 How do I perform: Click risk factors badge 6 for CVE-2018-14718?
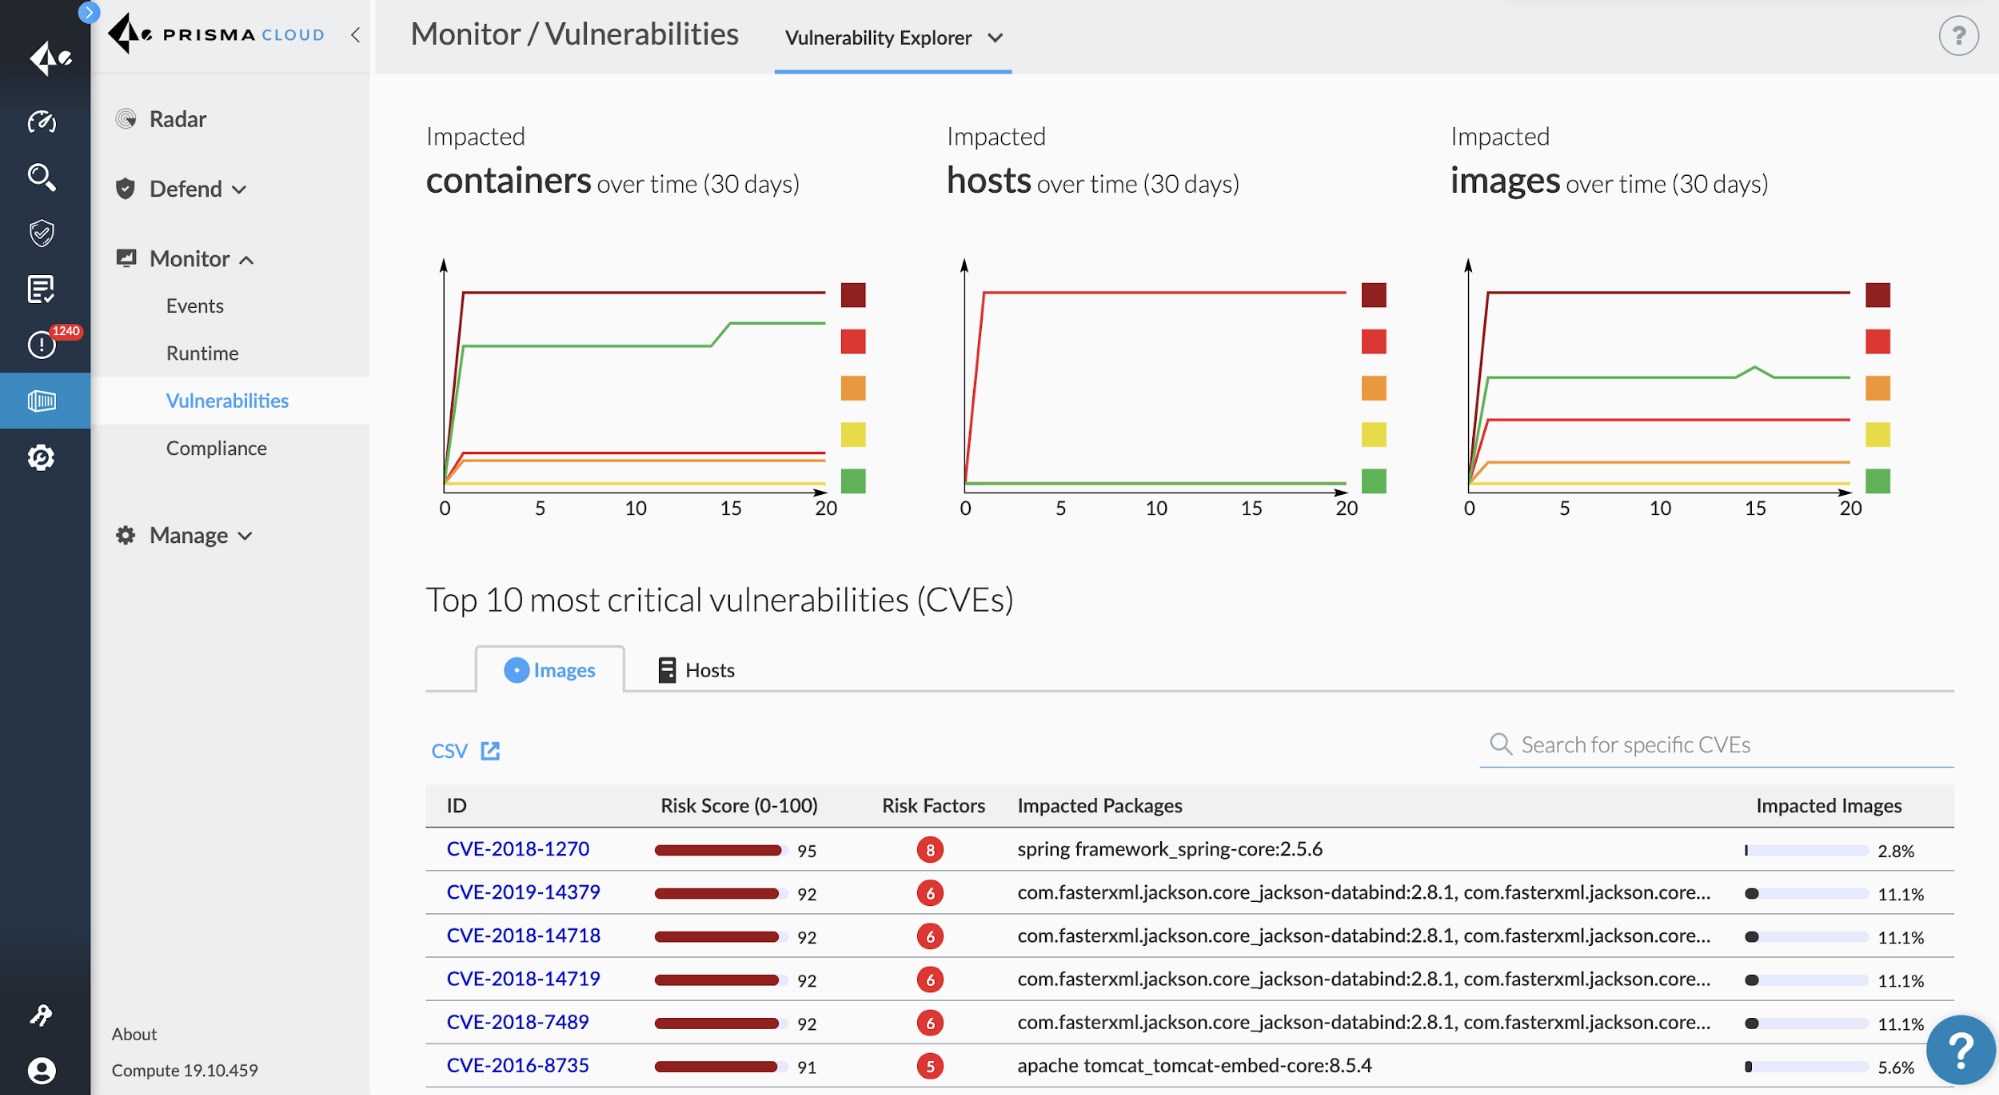click(x=930, y=936)
